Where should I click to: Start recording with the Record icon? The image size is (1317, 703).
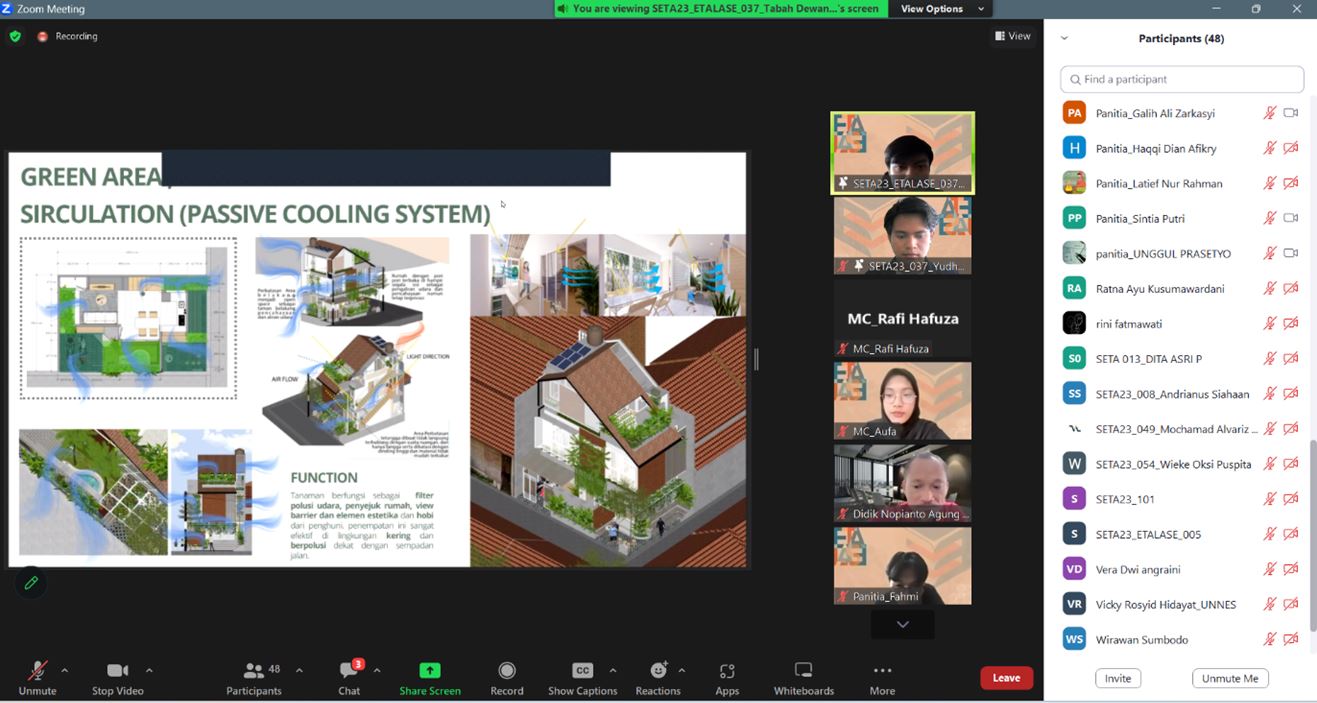click(x=507, y=671)
